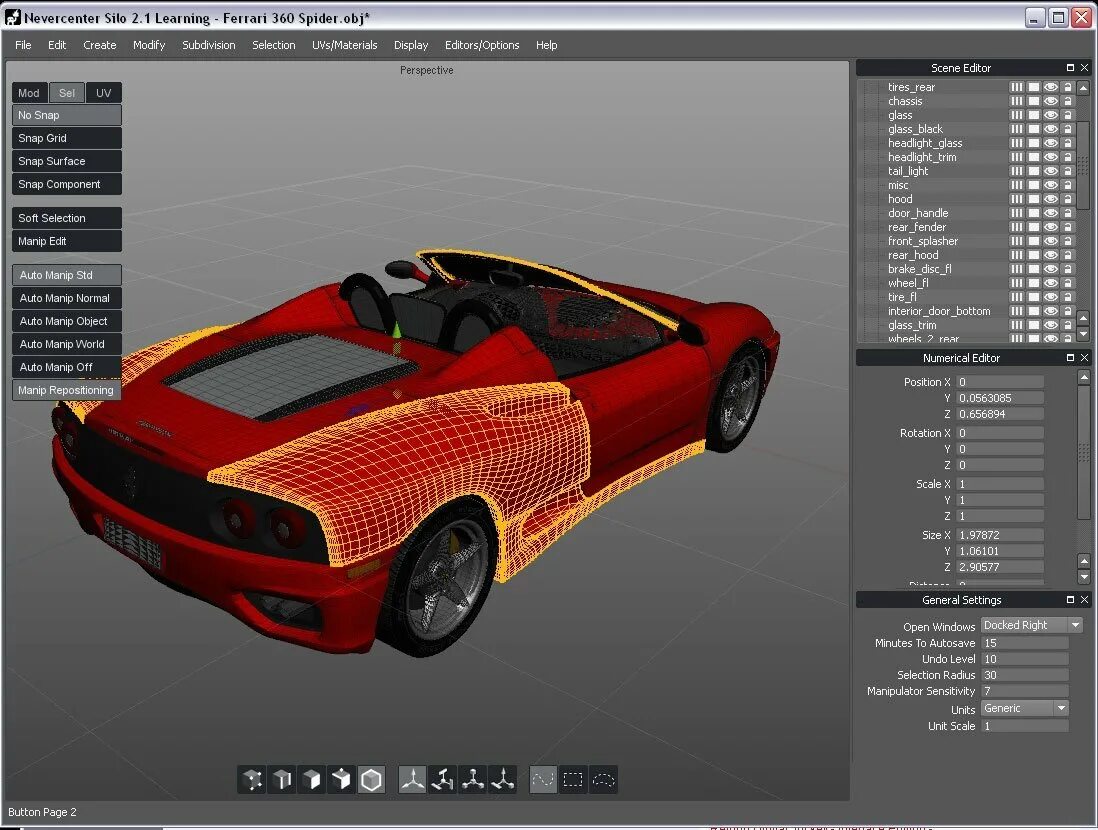Screen dimensions: 1098x830
Task: Choose the lasso selection style icon
Action: (603, 780)
